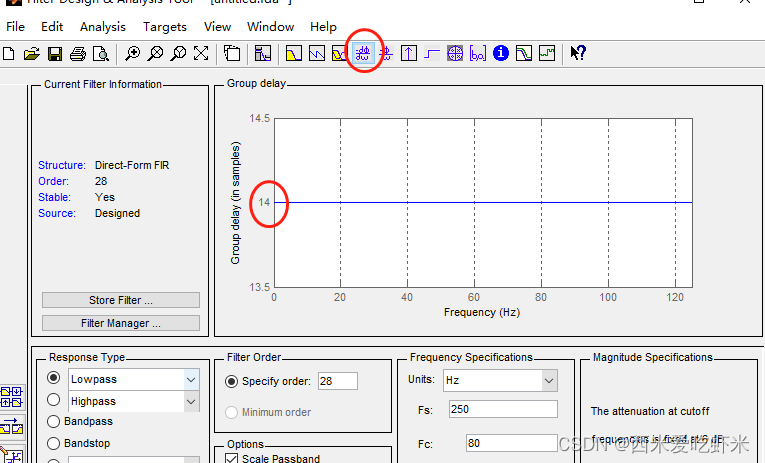Click the Open session folder icon
Image resolution: width=765 pixels, height=463 pixels.
coord(32,53)
